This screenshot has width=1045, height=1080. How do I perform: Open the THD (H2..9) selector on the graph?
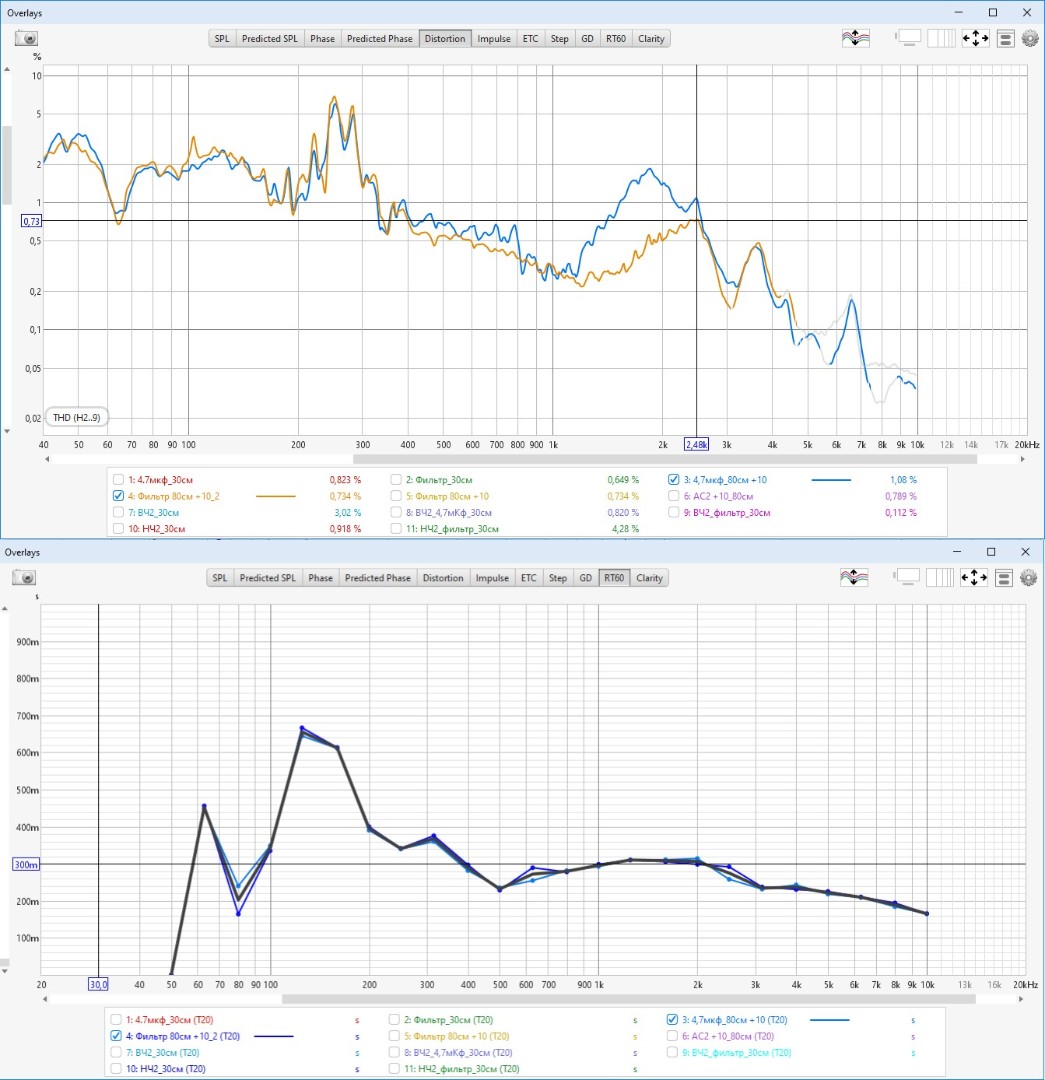[x=75, y=417]
